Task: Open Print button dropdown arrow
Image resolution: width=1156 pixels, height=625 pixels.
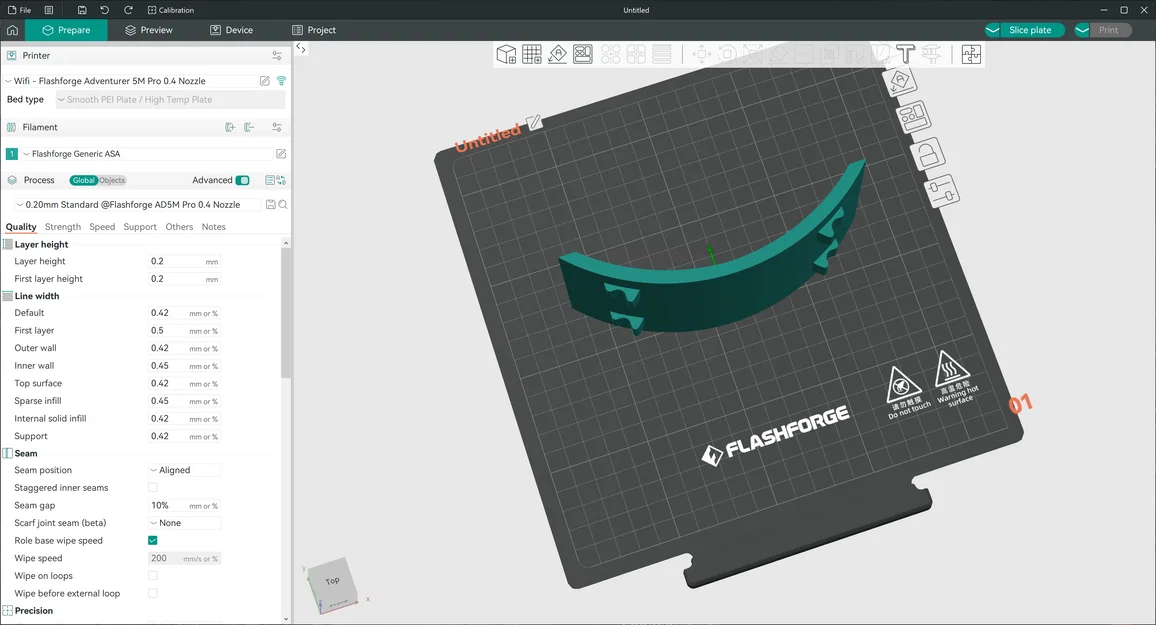Action: coord(1082,30)
